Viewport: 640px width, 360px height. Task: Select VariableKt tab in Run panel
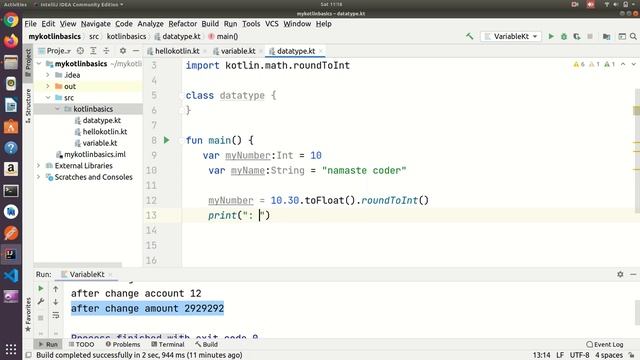tap(87, 274)
